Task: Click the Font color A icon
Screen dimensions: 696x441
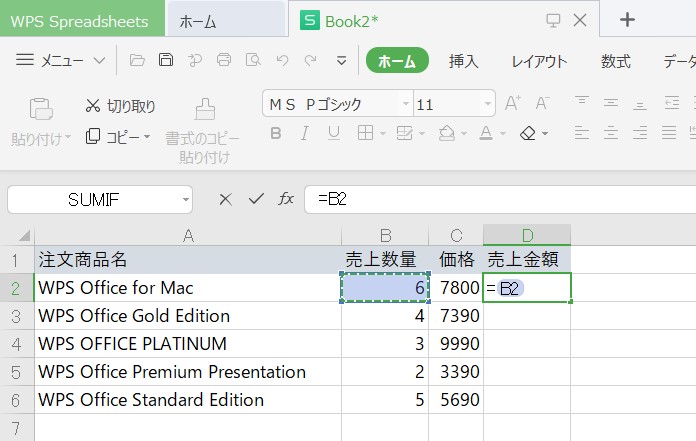Action: pos(486,133)
